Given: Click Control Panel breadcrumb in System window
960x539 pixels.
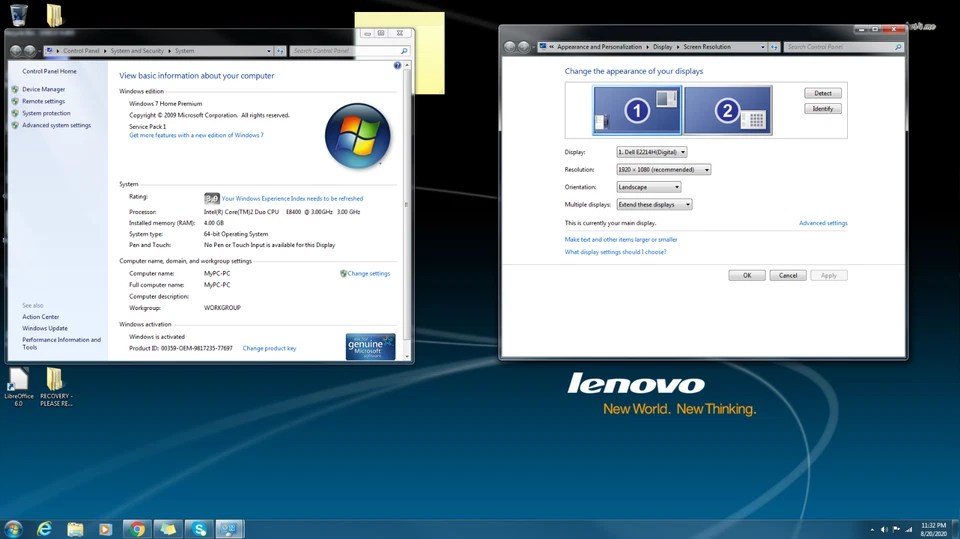Looking at the screenshot, I should [x=81, y=51].
